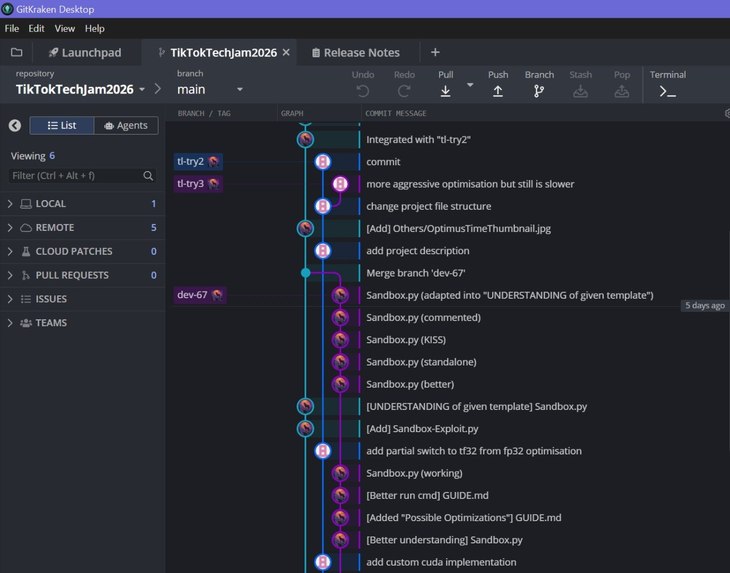Select commit node for 'add project description'
This screenshot has height=573, width=730.
tap(323, 250)
